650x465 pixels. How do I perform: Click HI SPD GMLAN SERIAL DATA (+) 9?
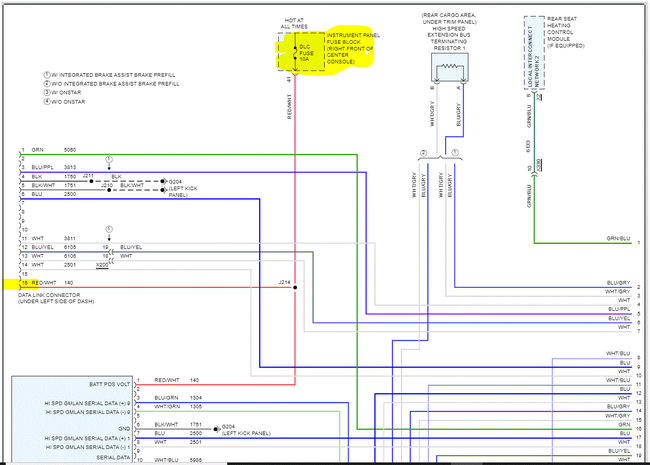point(87,403)
